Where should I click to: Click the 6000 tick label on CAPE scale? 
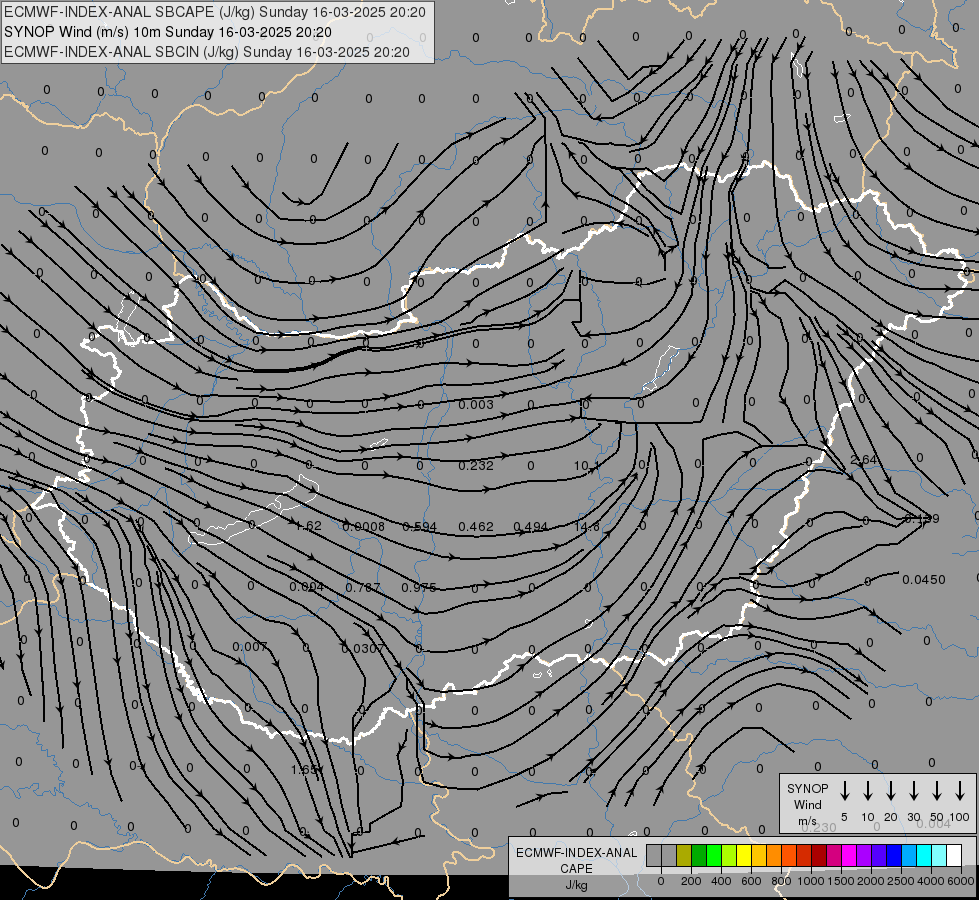961,881
